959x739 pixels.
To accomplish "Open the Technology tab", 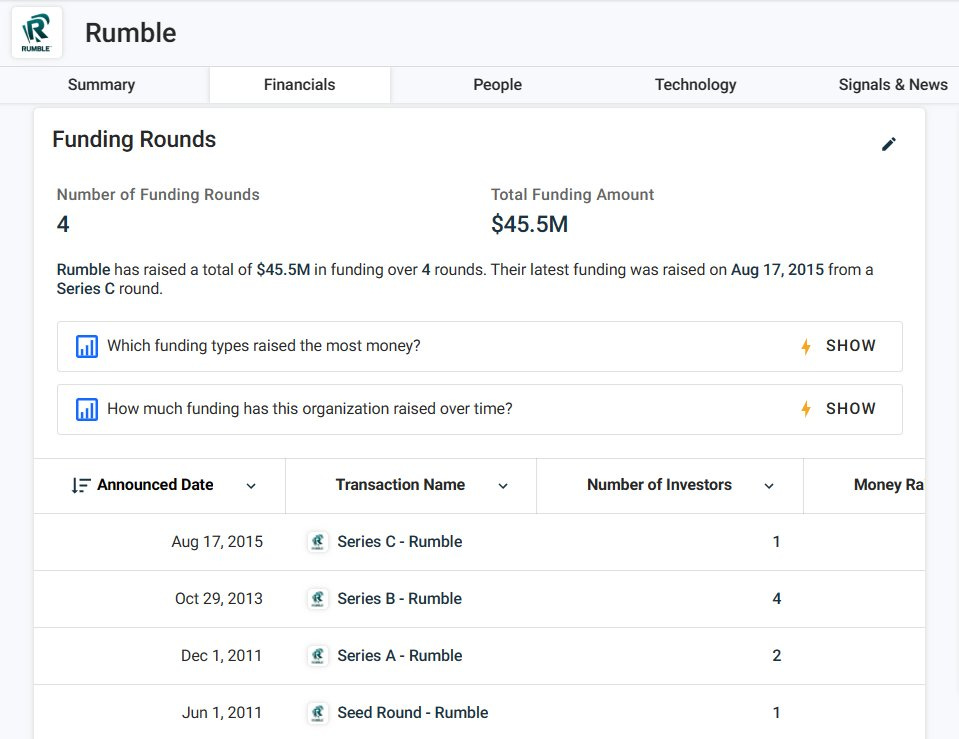I will (x=695, y=85).
